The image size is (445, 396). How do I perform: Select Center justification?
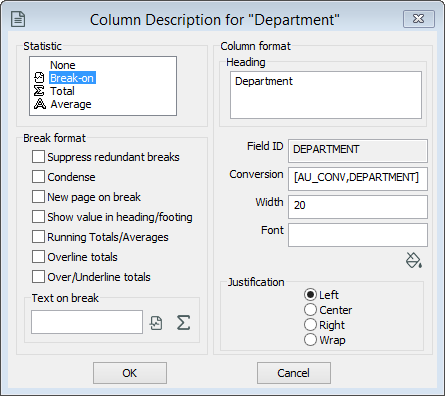[x=310, y=310]
